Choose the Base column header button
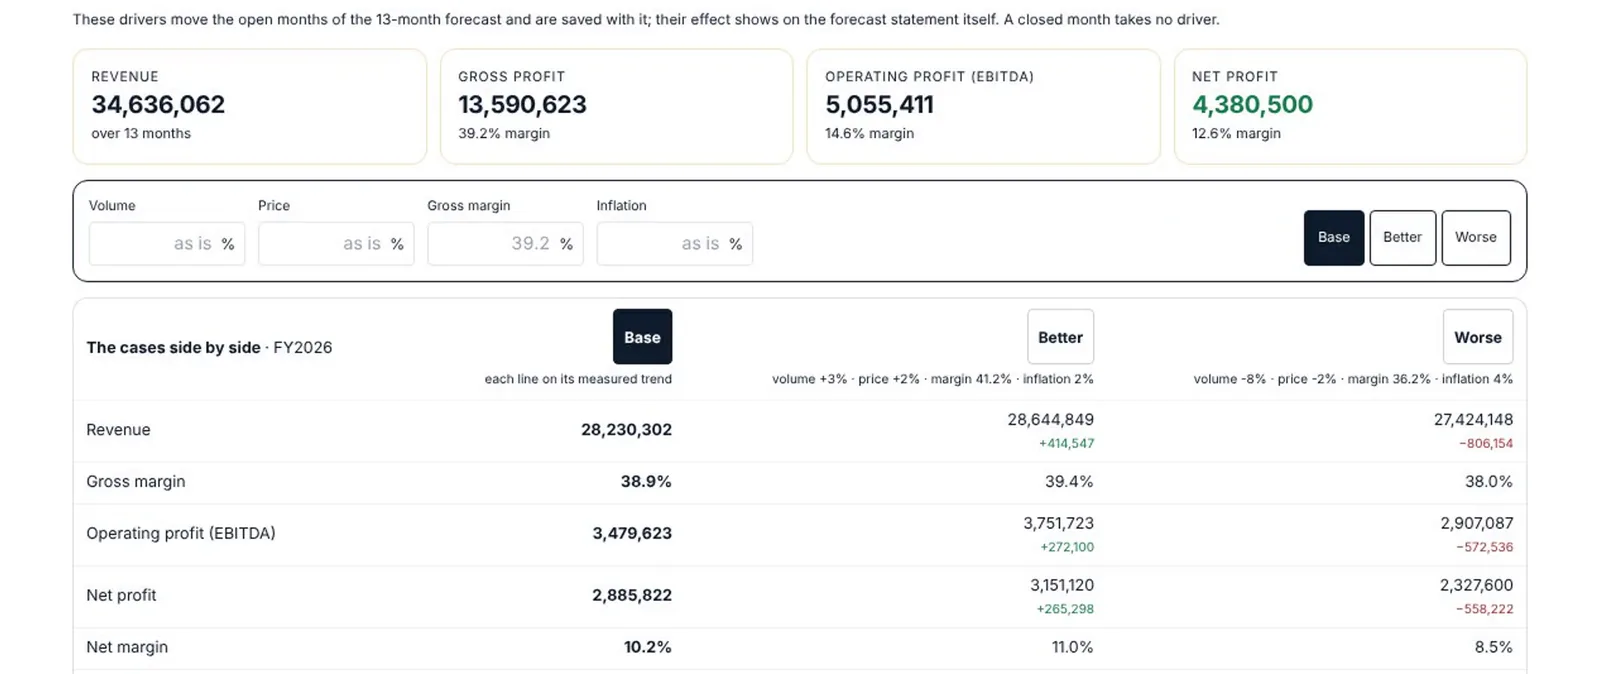 point(642,337)
